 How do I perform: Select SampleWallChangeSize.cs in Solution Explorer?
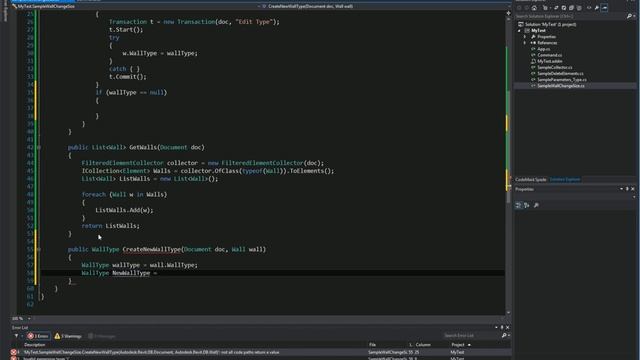[561, 86]
